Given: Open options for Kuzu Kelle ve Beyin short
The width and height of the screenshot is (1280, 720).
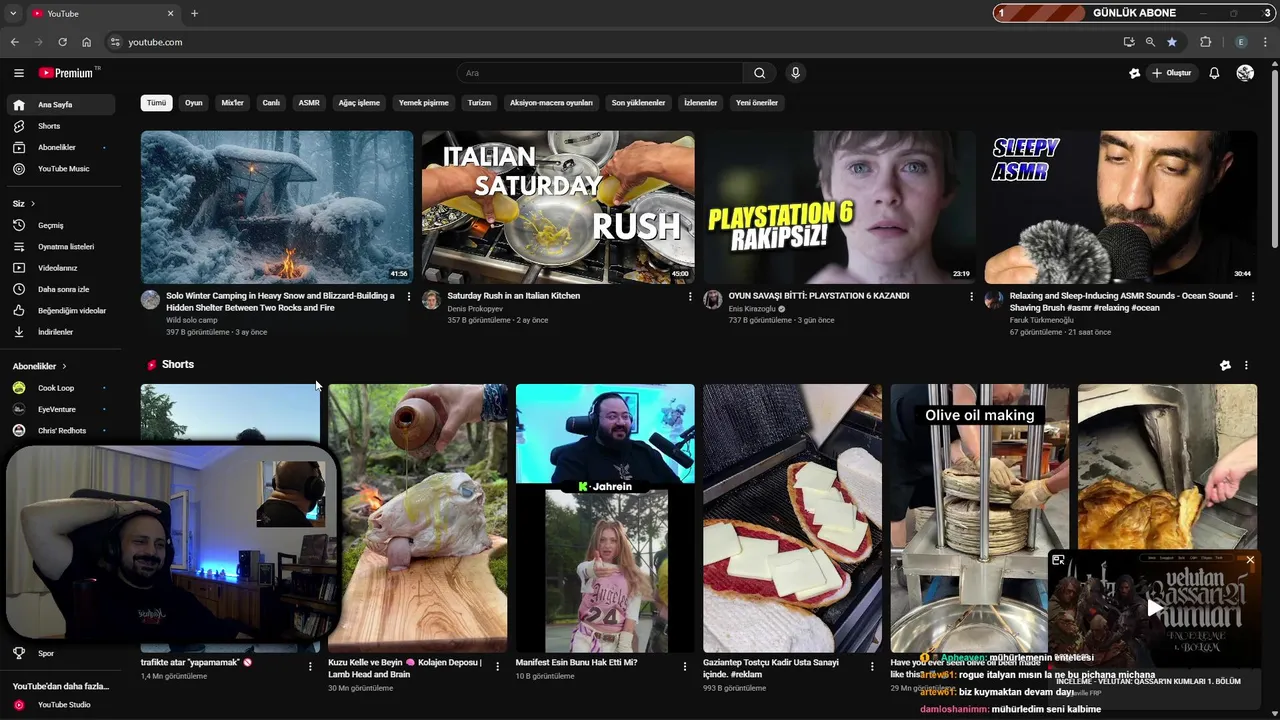Looking at the screenshot, I should click(x=498, y=666).
